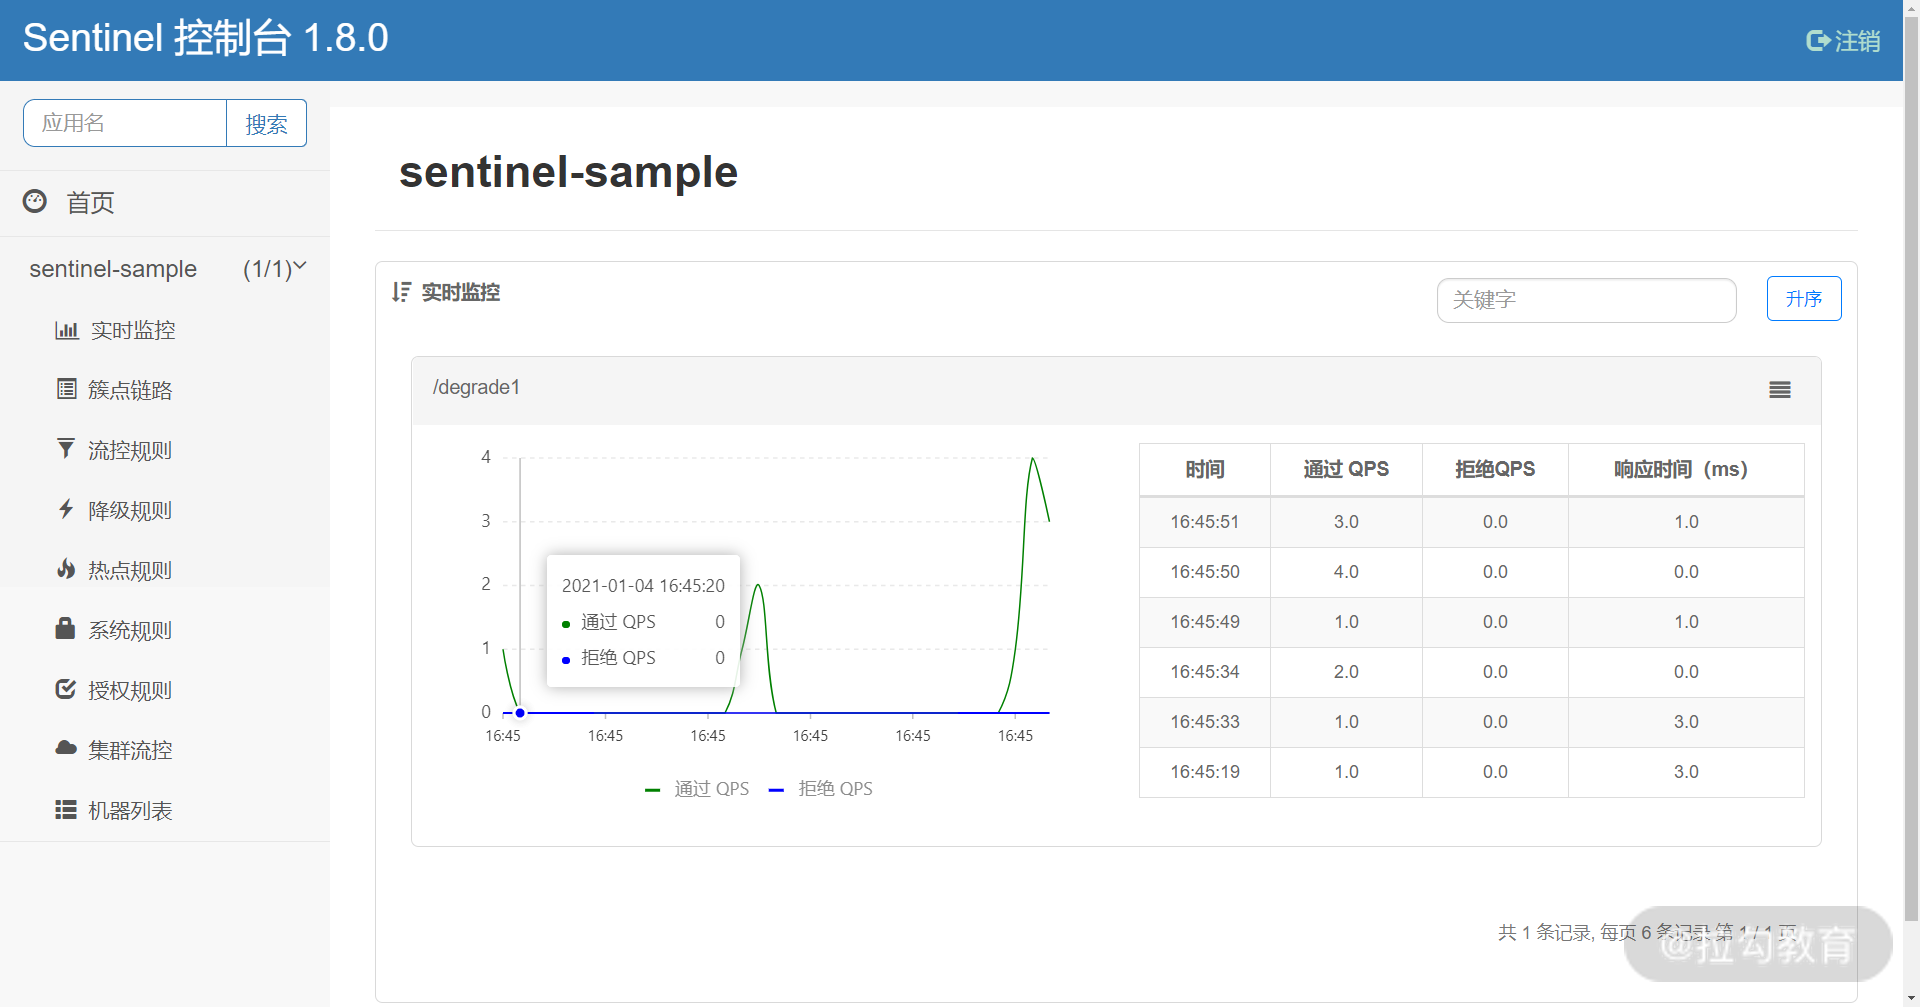Click the lock icon beside 系统规则
1920x1007 pixels.
65,628
